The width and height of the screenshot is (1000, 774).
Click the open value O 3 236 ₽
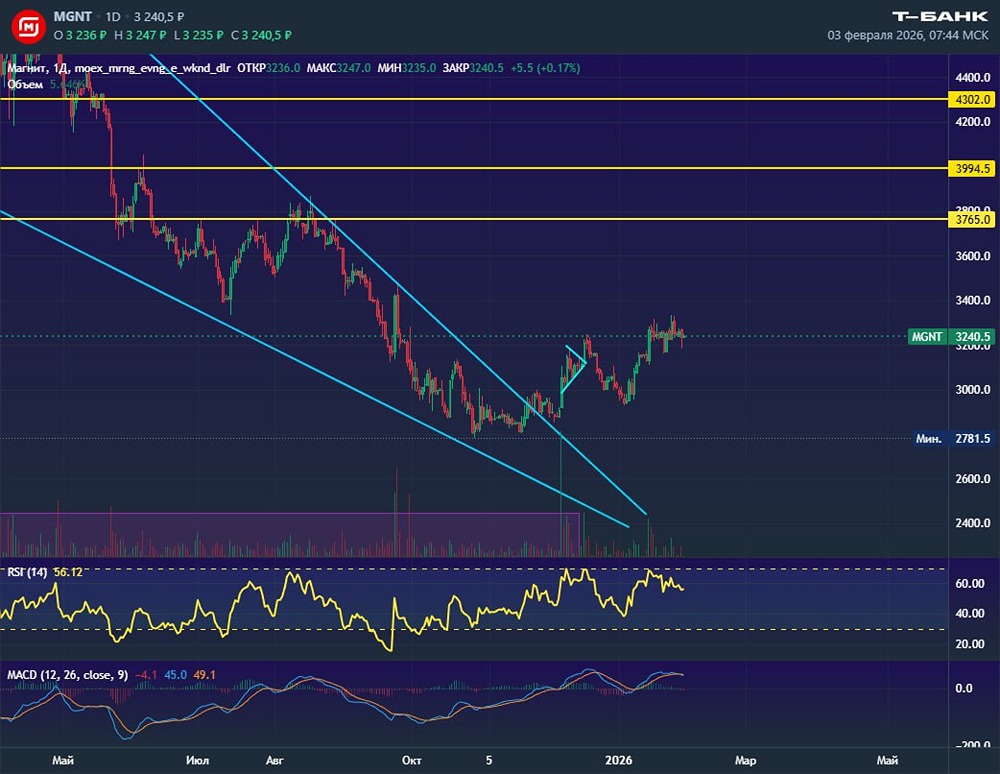(80, 35)
